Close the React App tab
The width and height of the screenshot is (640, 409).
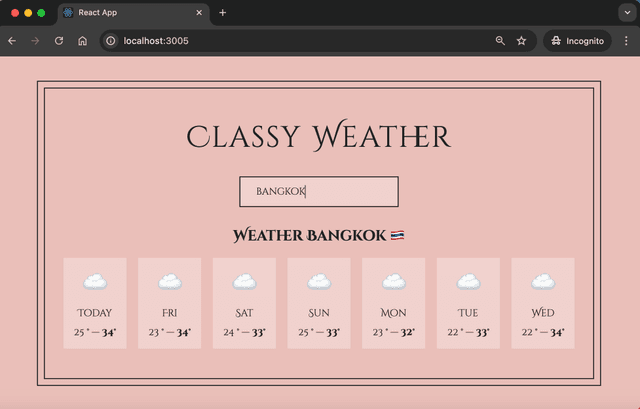(x=199, y=13)
